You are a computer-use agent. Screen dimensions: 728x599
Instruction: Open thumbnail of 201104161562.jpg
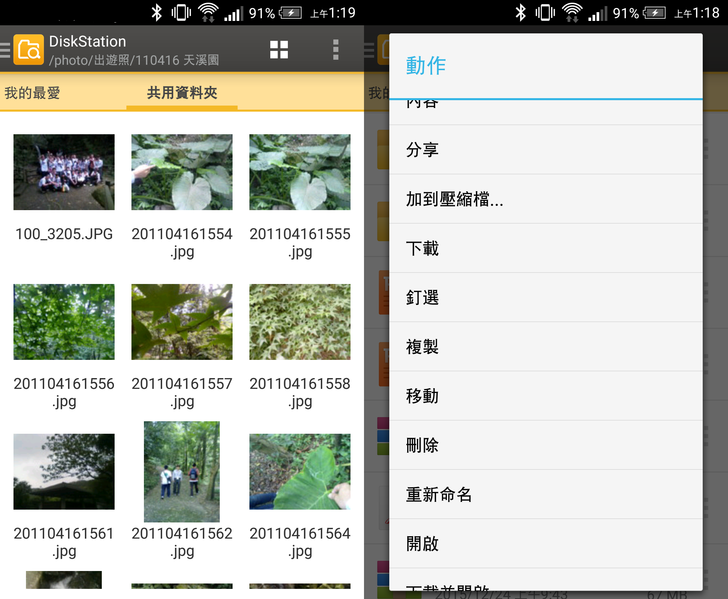coord(182,472)
